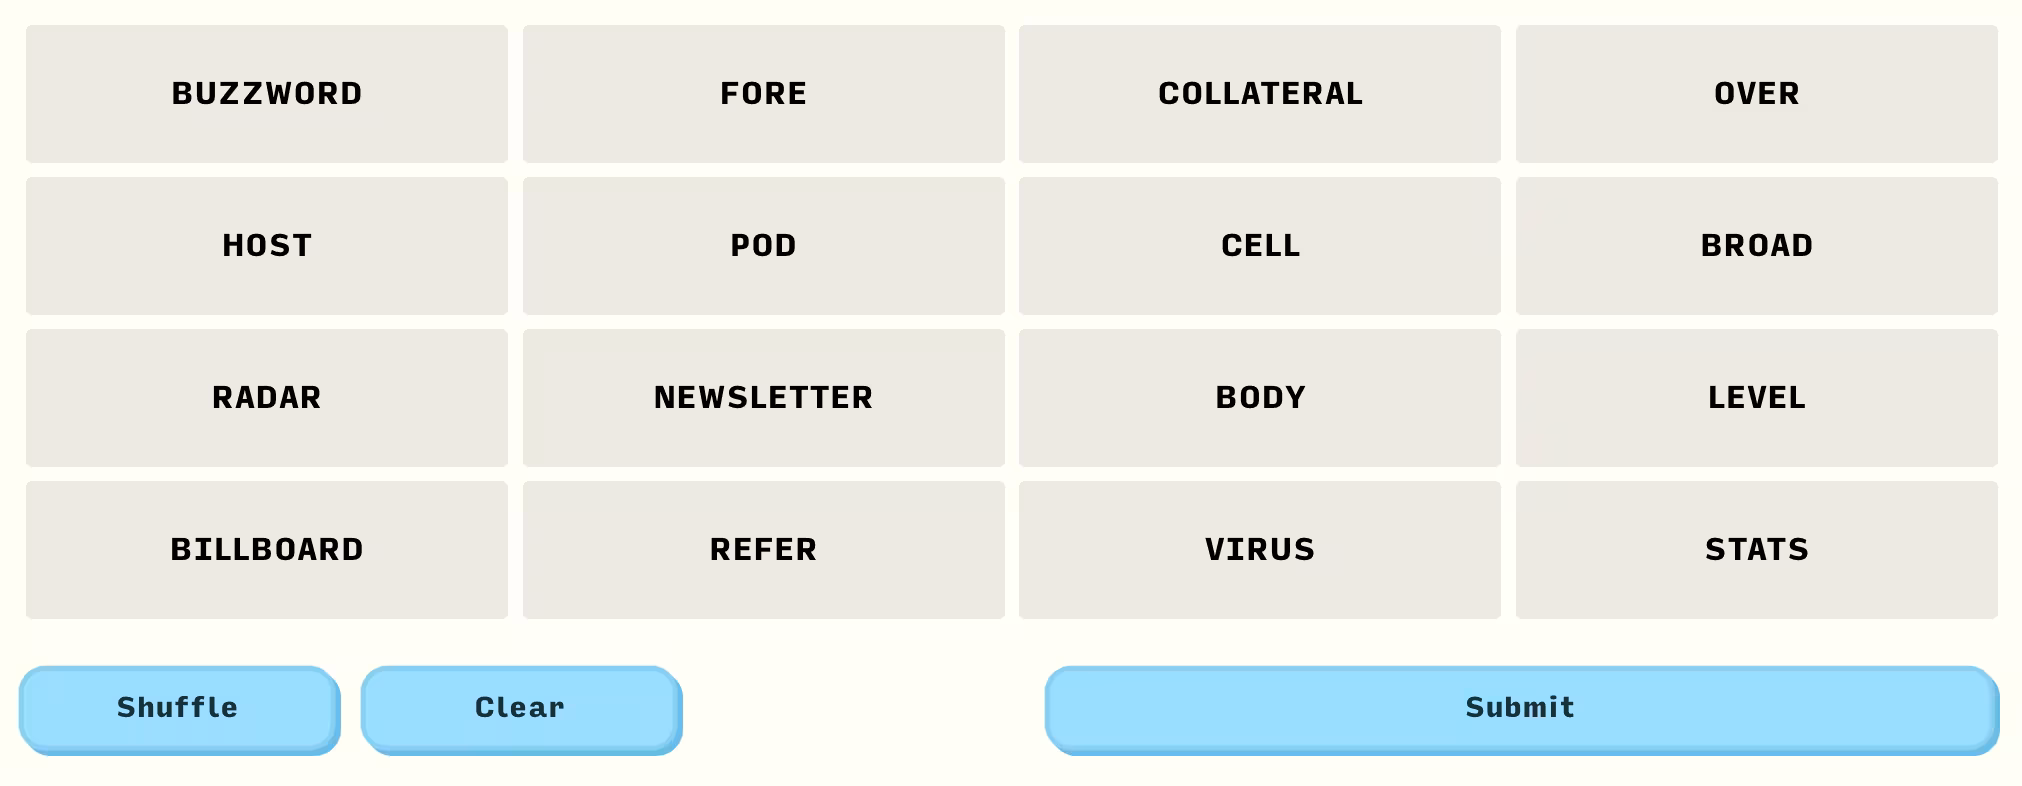The width and height of the screenshot is (2022, 786).
Task: Choose the BODY tile
Action: coord(1259,398)
